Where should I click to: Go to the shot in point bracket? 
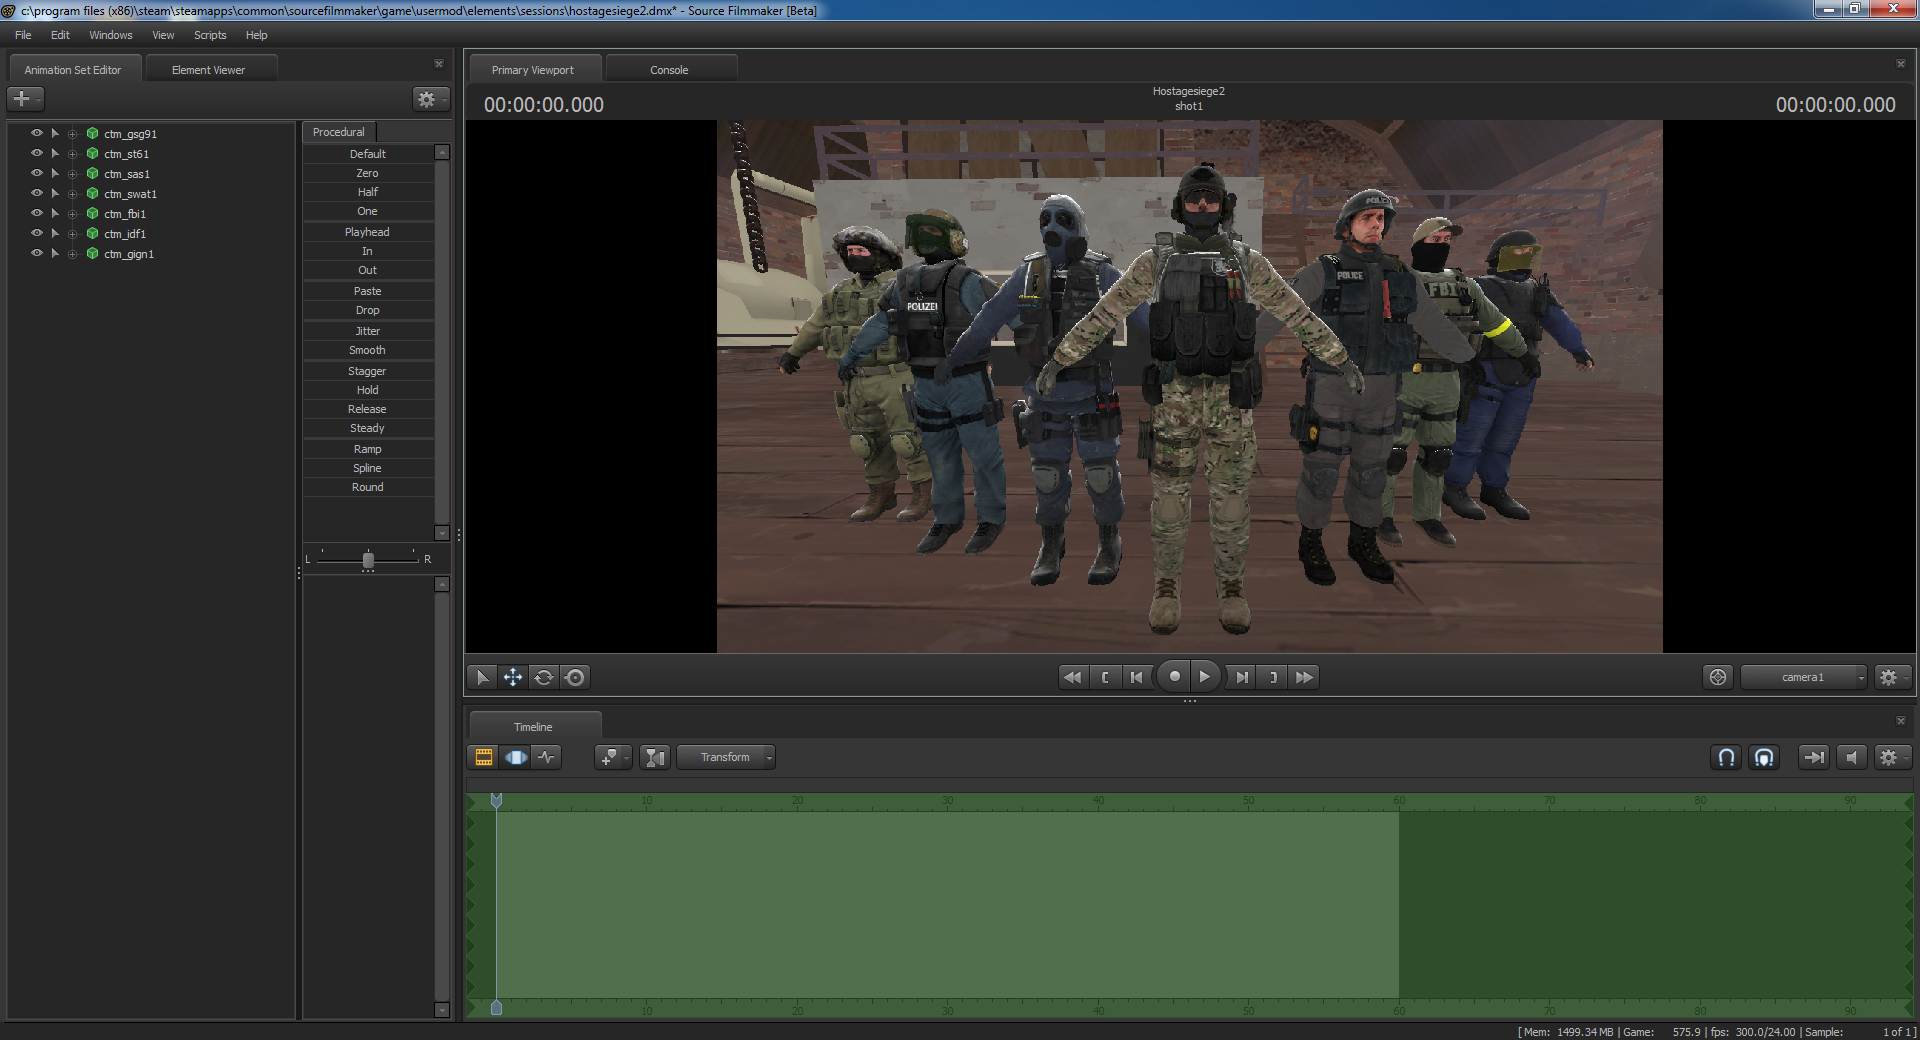pyautogui.click(x=1105, y=677)
